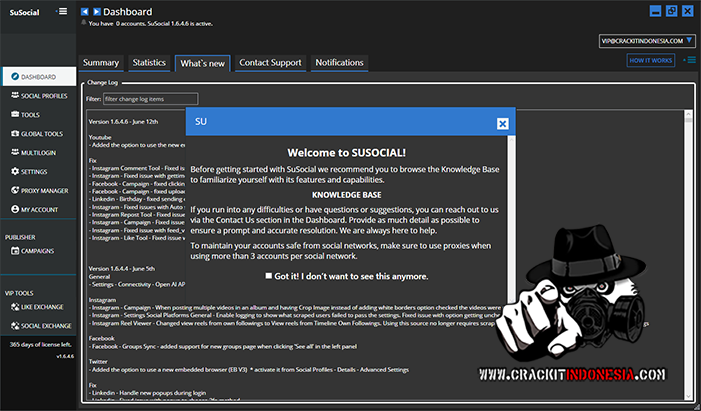
Task: Click the change log scrollbar up arrow
Action: [x=687, y=116]
